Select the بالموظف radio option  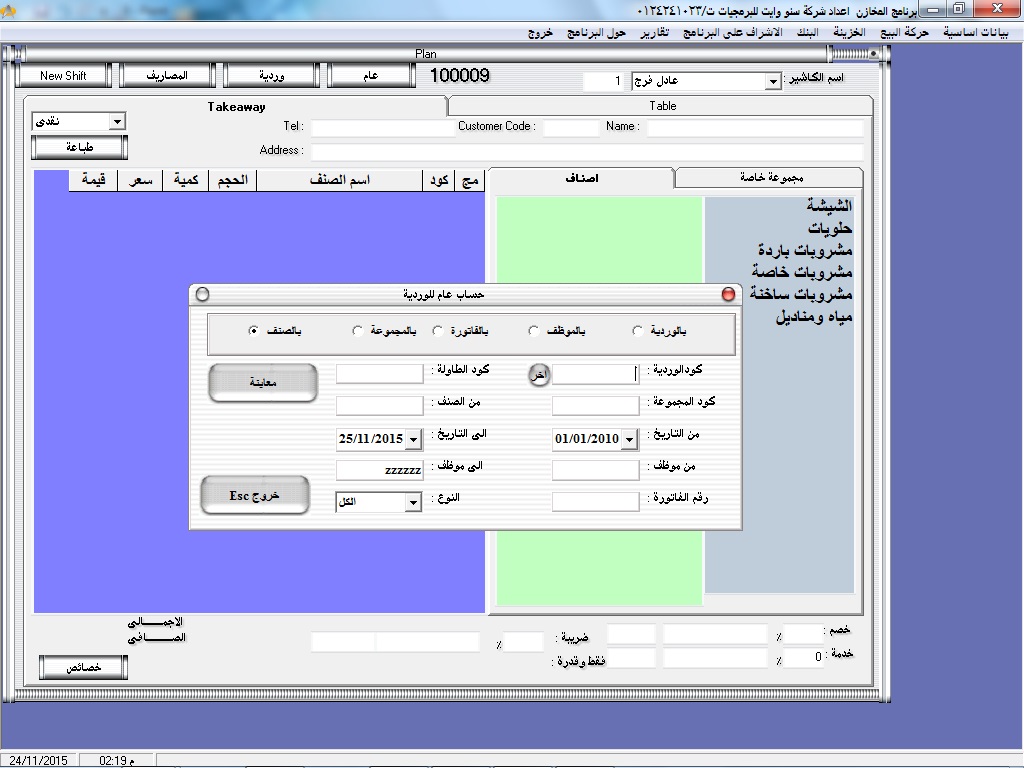tap(534, 331)
